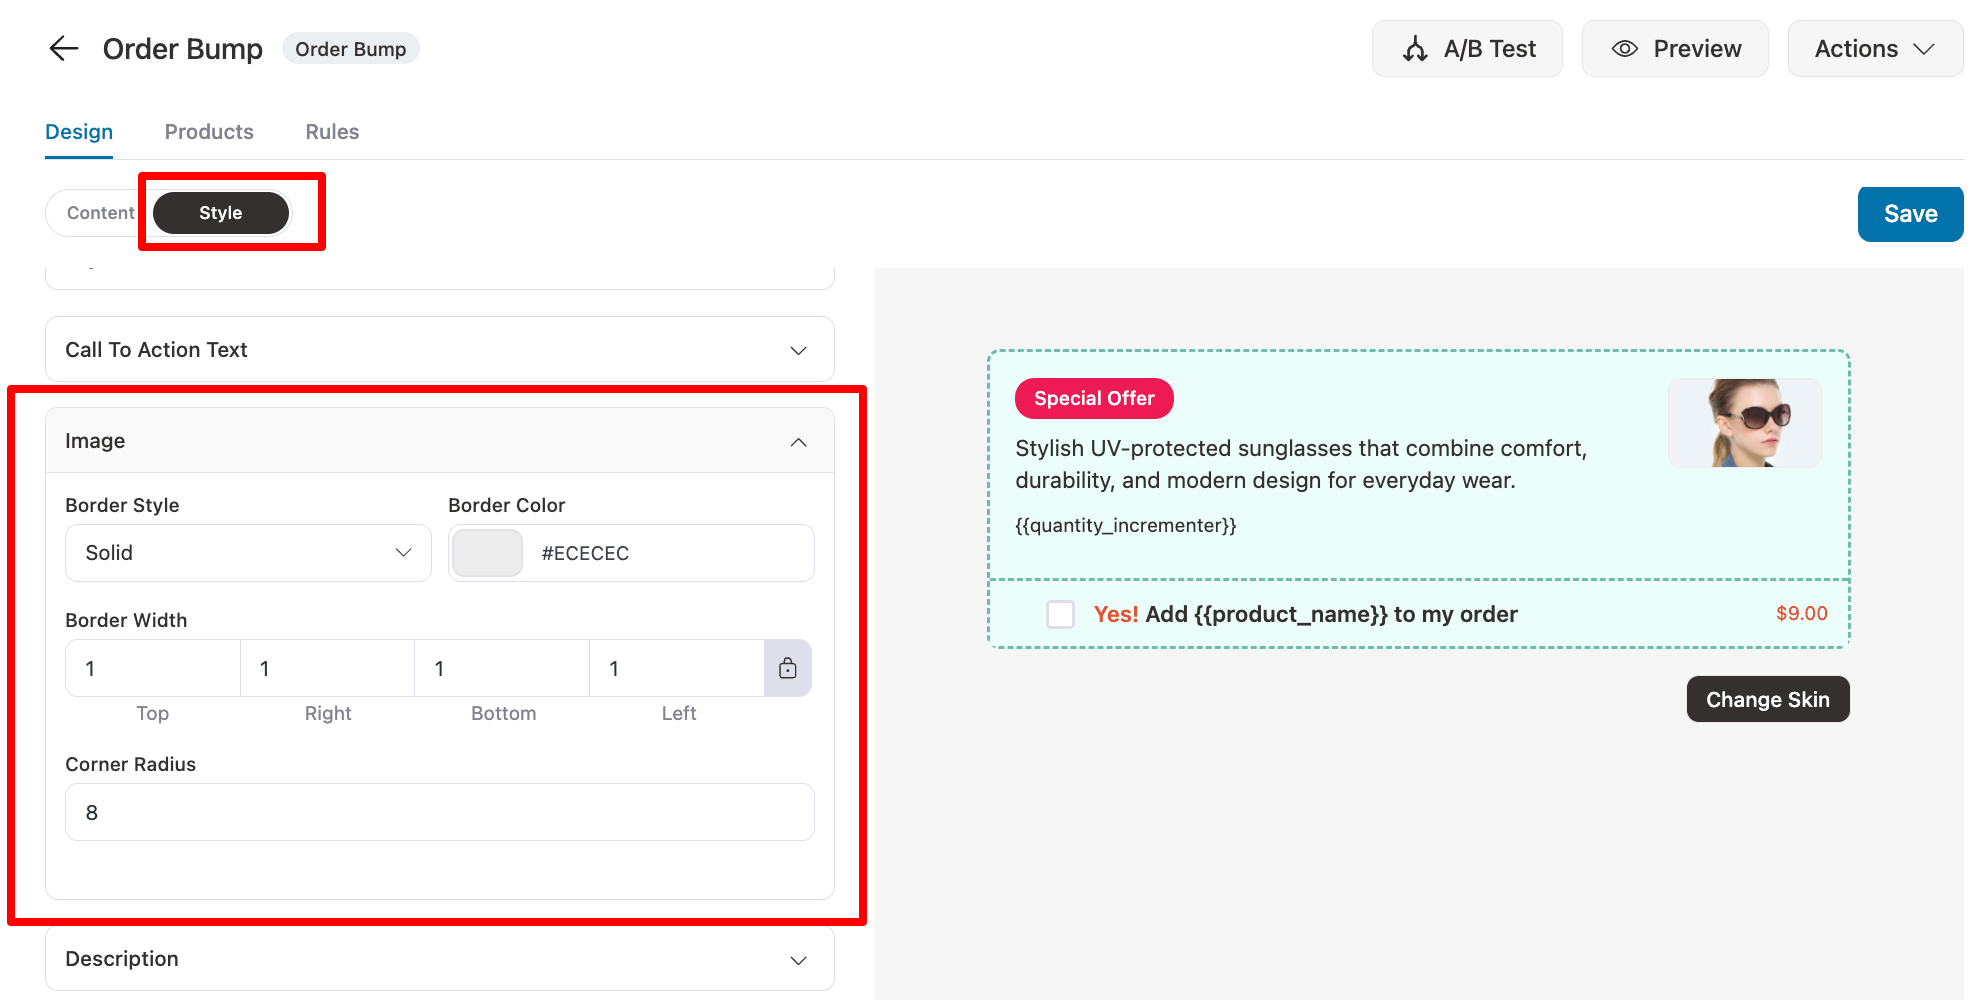Click the Corner Radius input field
Screen dimensions: 1982x1000
[439, 812]
